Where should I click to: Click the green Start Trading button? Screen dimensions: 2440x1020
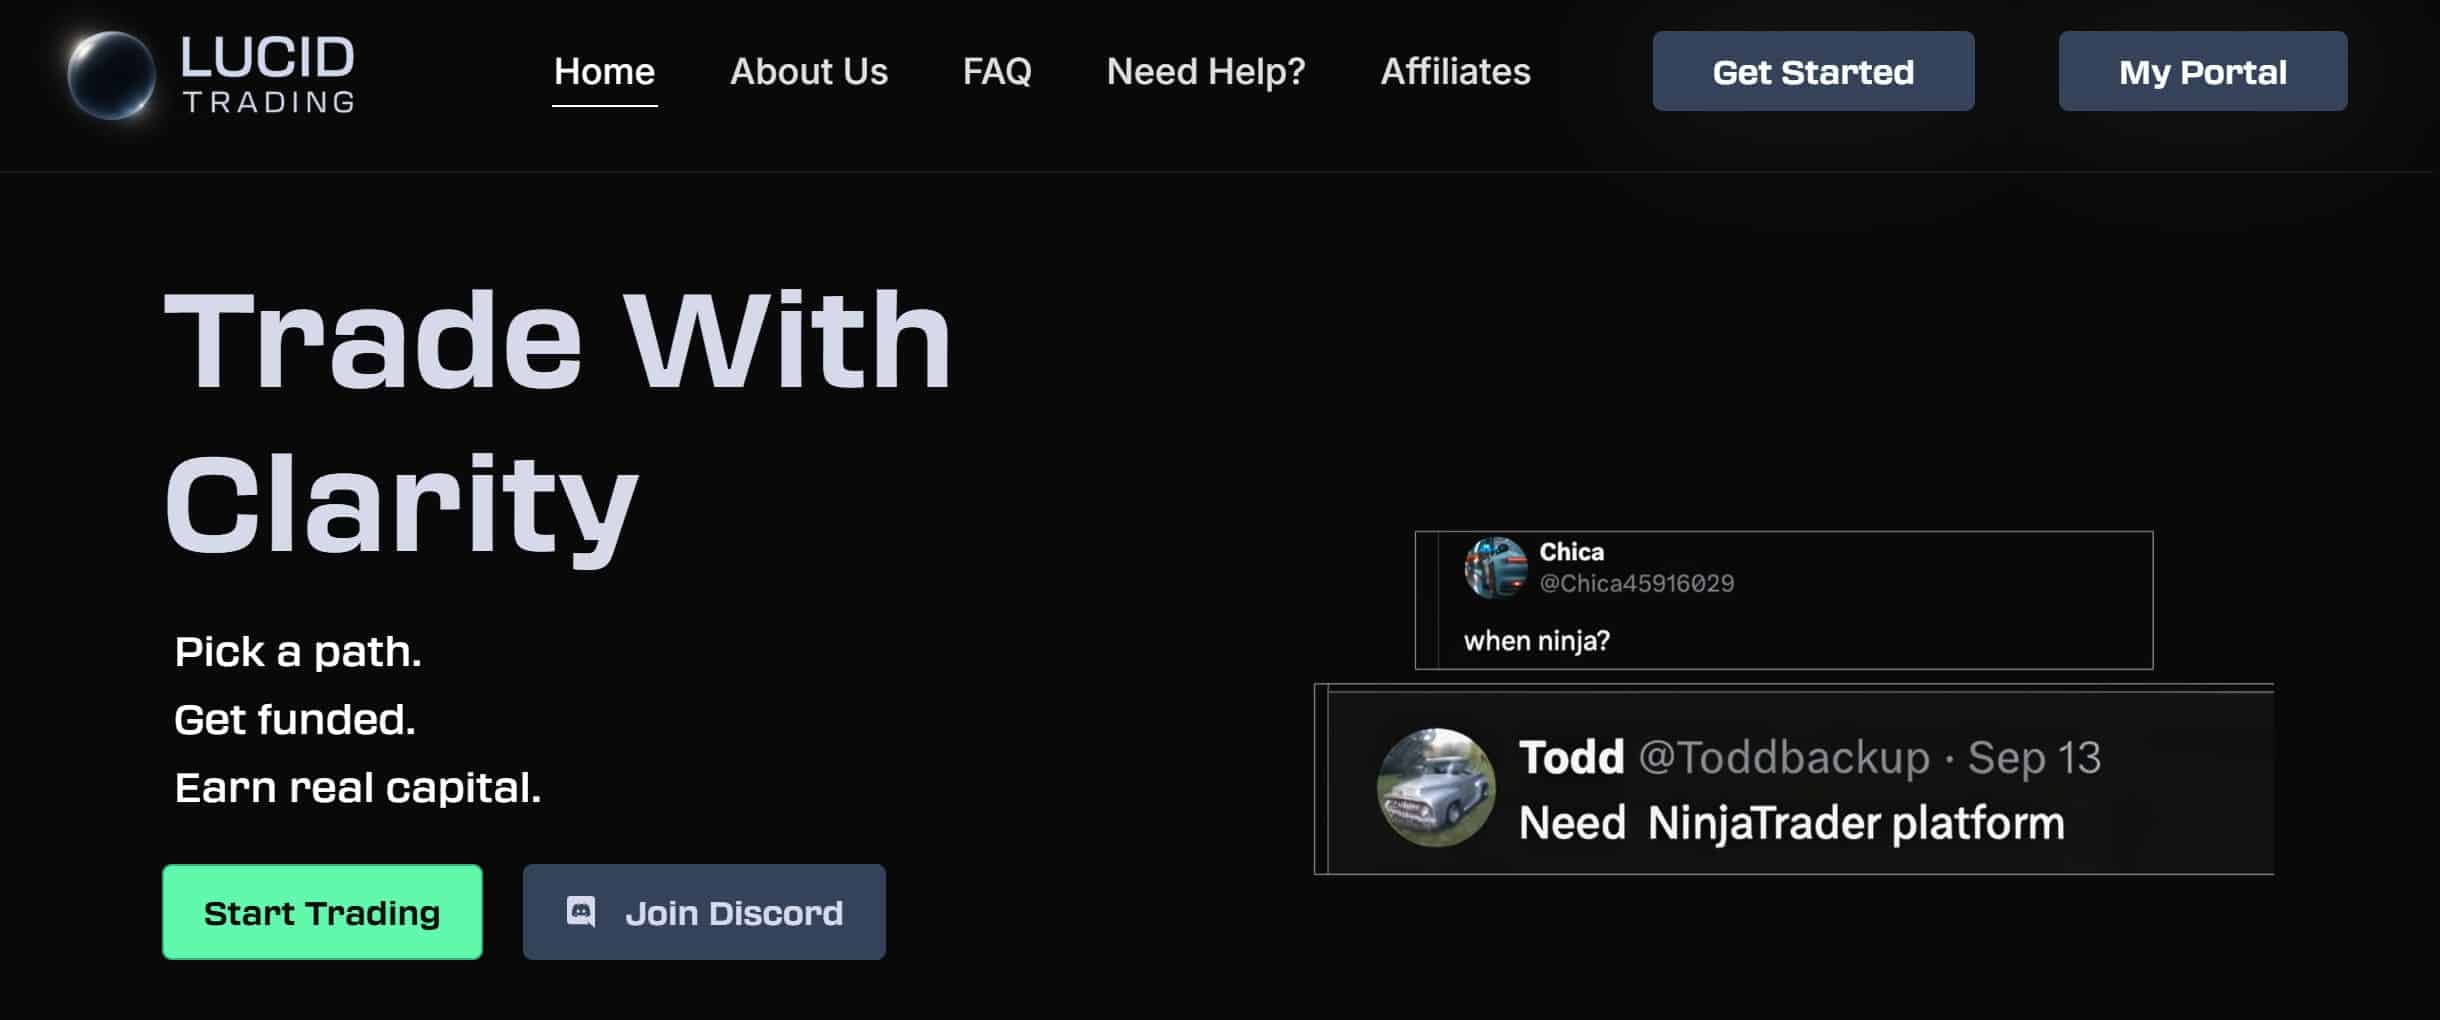tap(322, 912)
